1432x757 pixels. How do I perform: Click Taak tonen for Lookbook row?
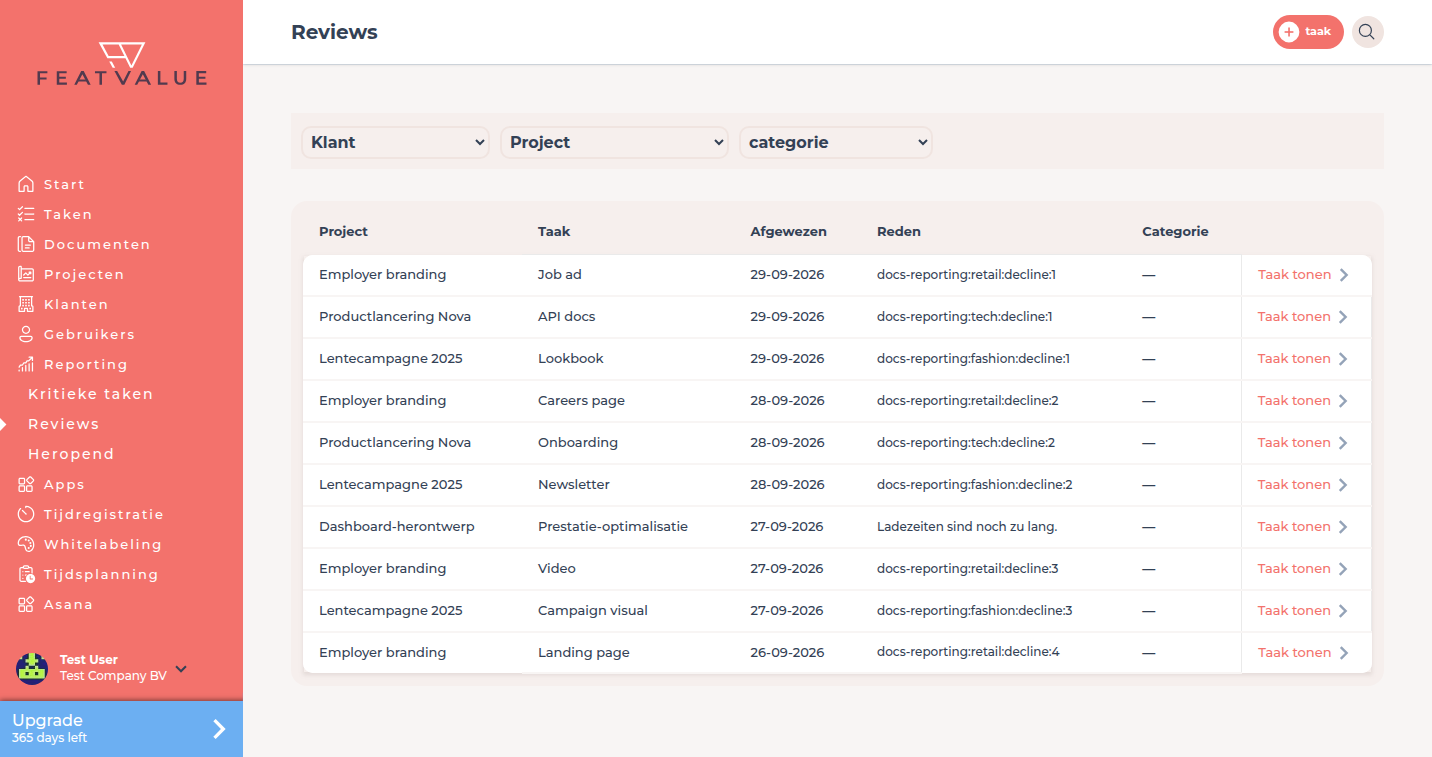click(x=1303, y=359)
